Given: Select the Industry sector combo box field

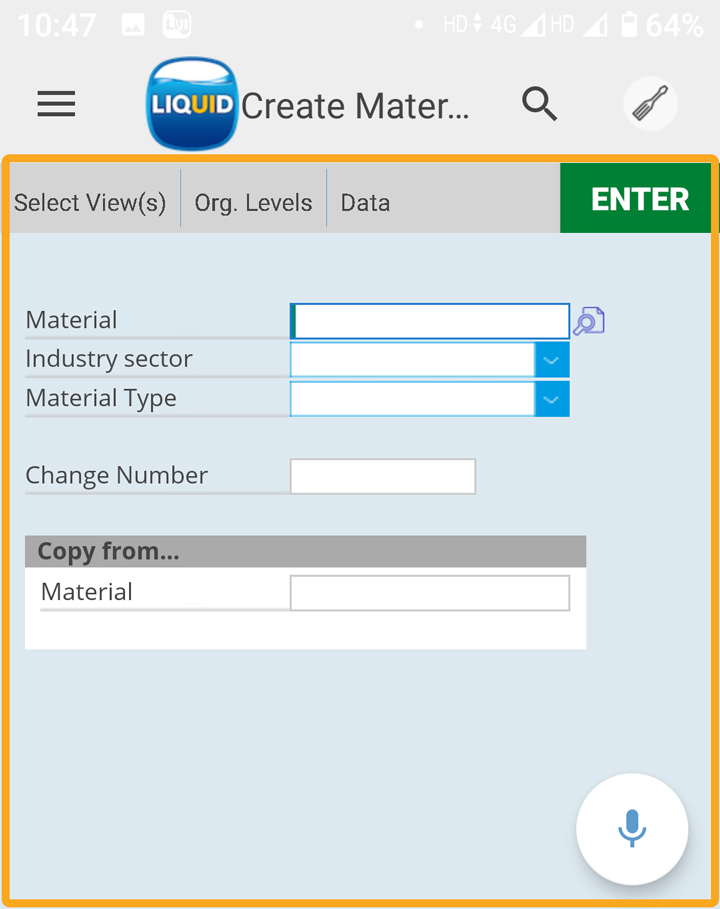Looking at the screenshot, I should tap(412, 360).
